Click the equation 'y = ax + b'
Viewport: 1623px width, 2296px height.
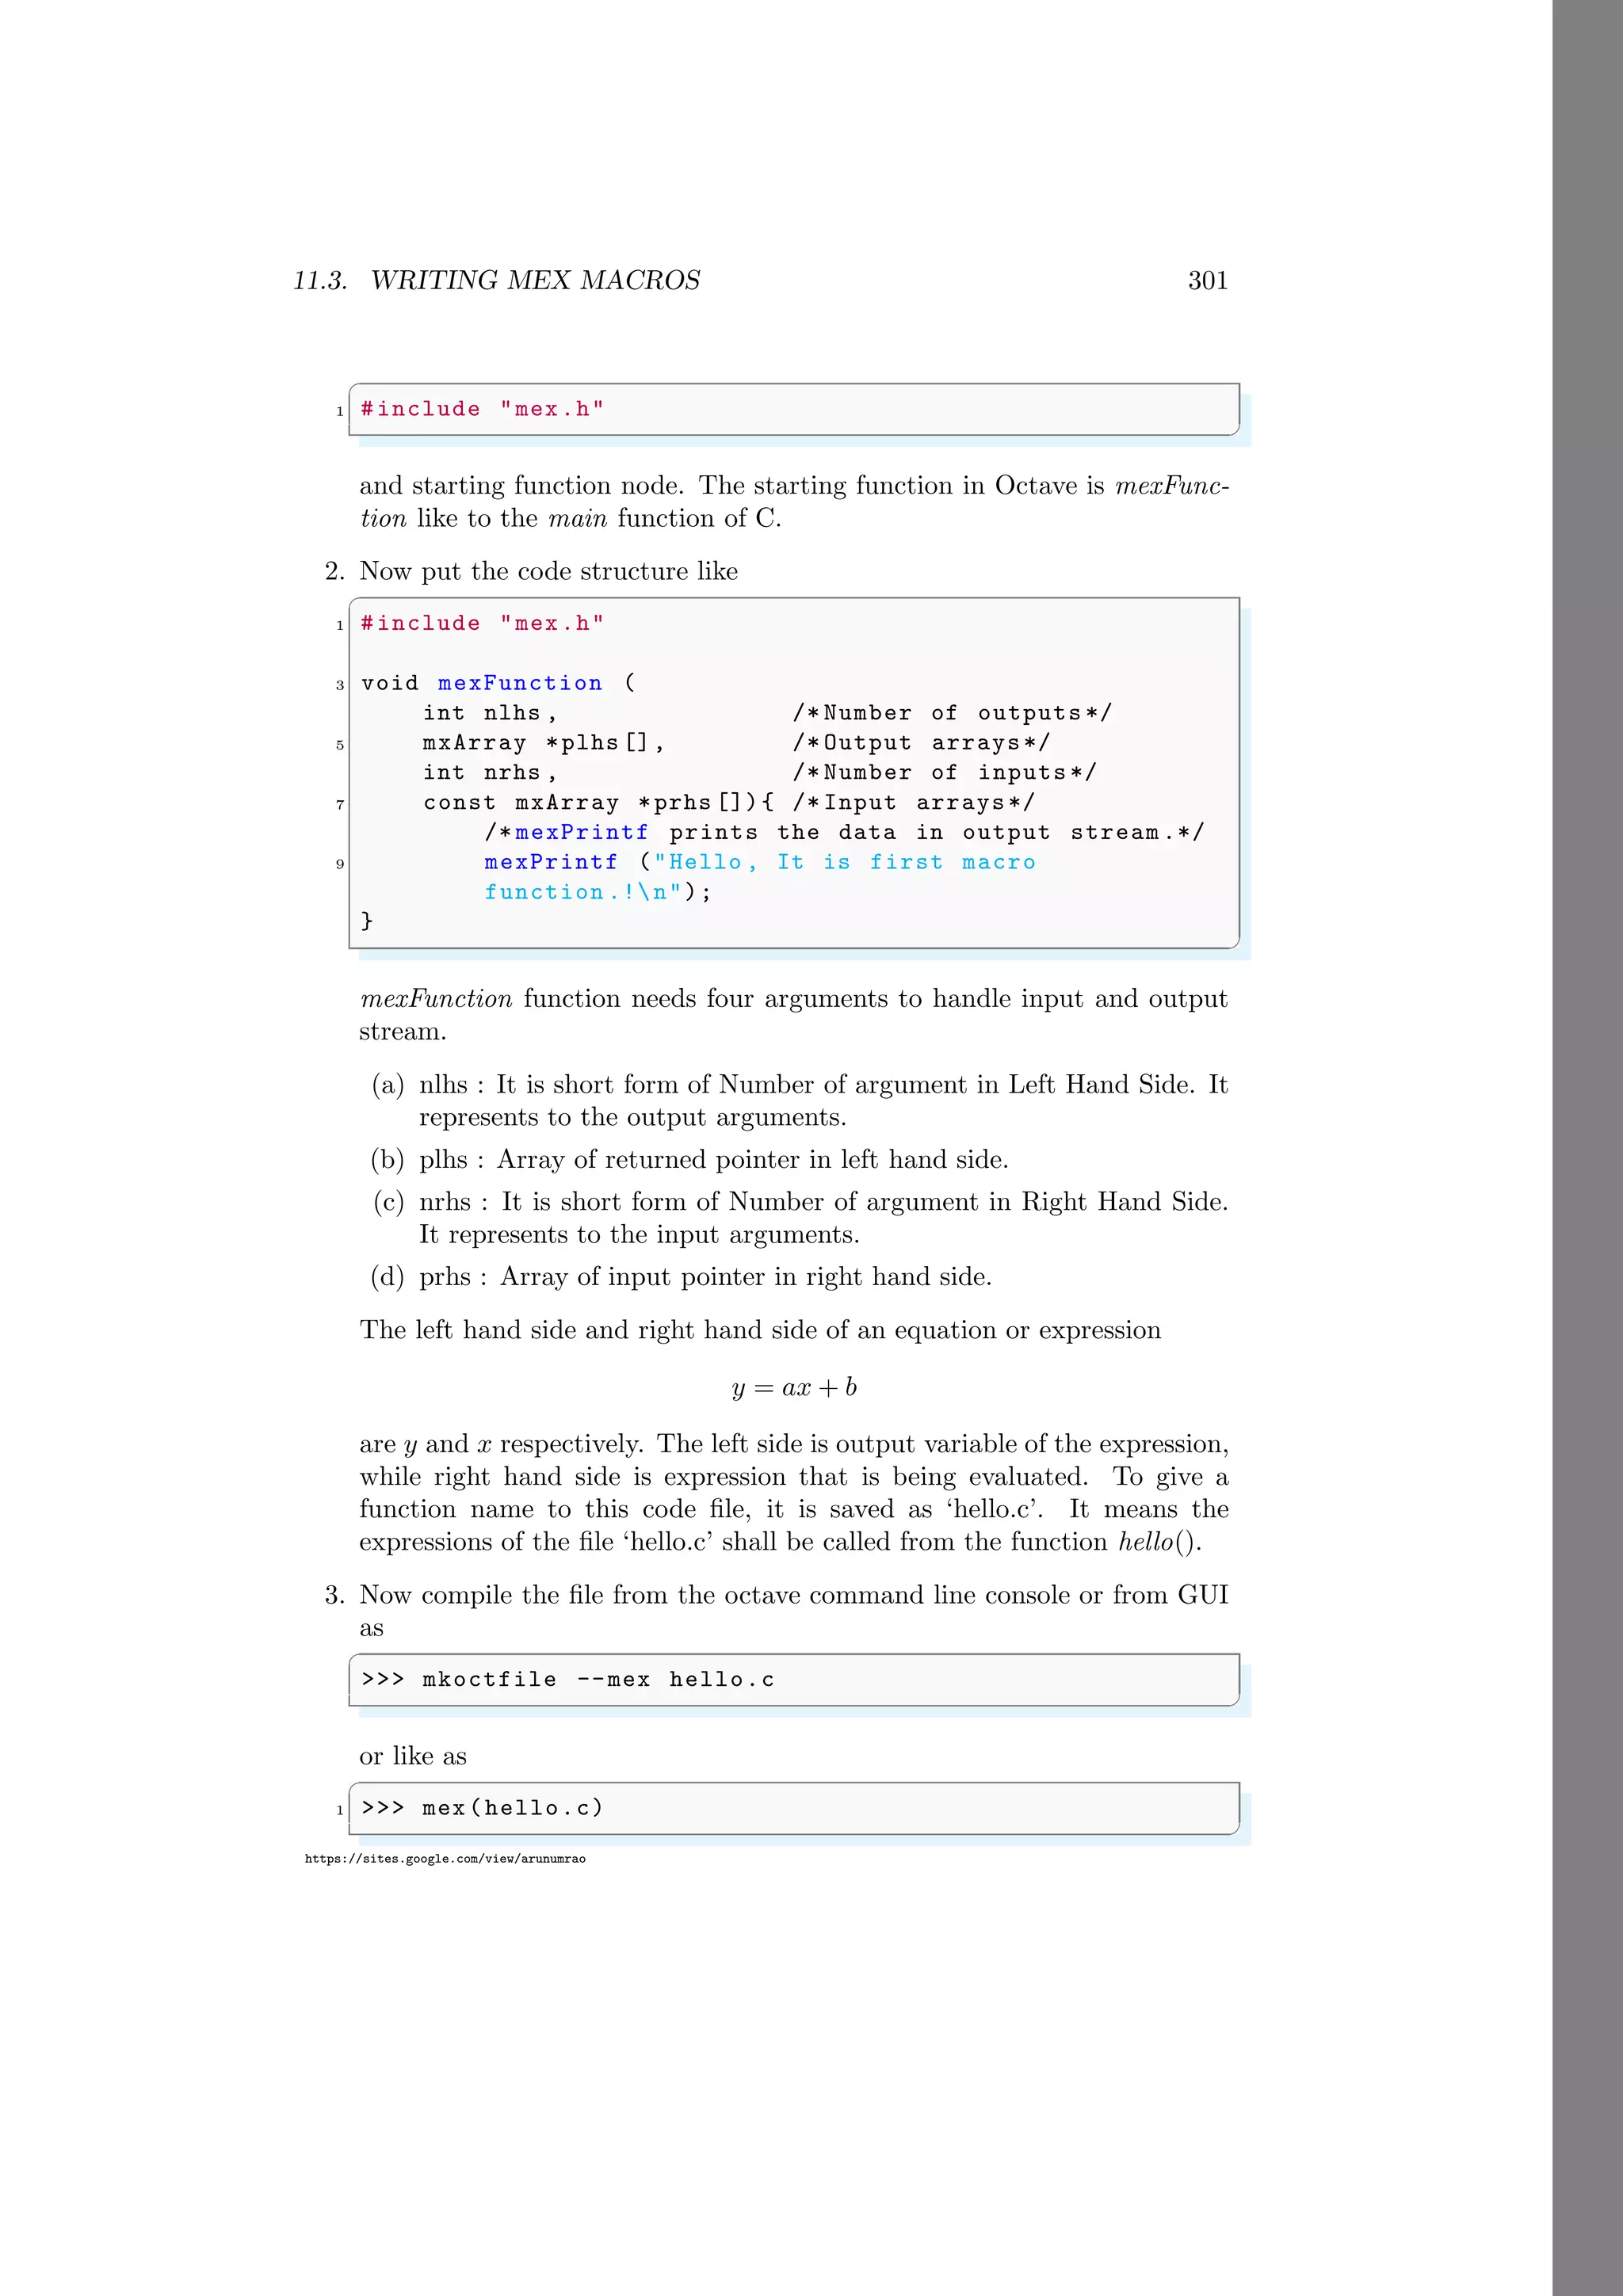click(794, 1388)
